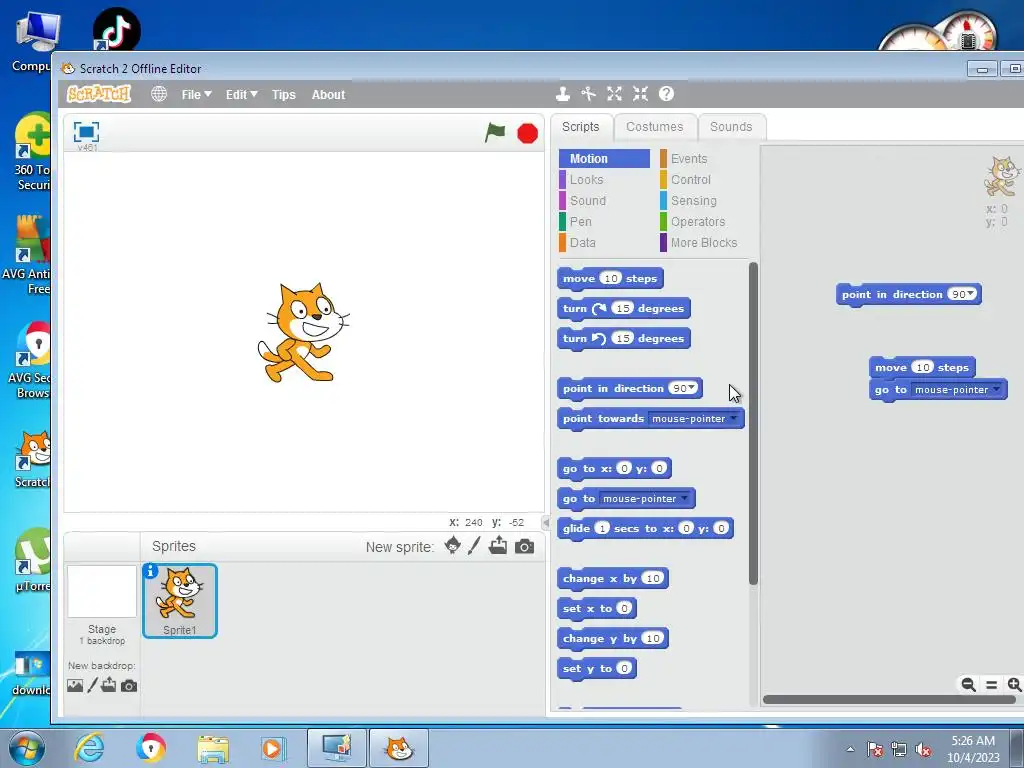Screen dimensions: 1024x768
Task: Click the Block help question mark icon
Action: 666,94
